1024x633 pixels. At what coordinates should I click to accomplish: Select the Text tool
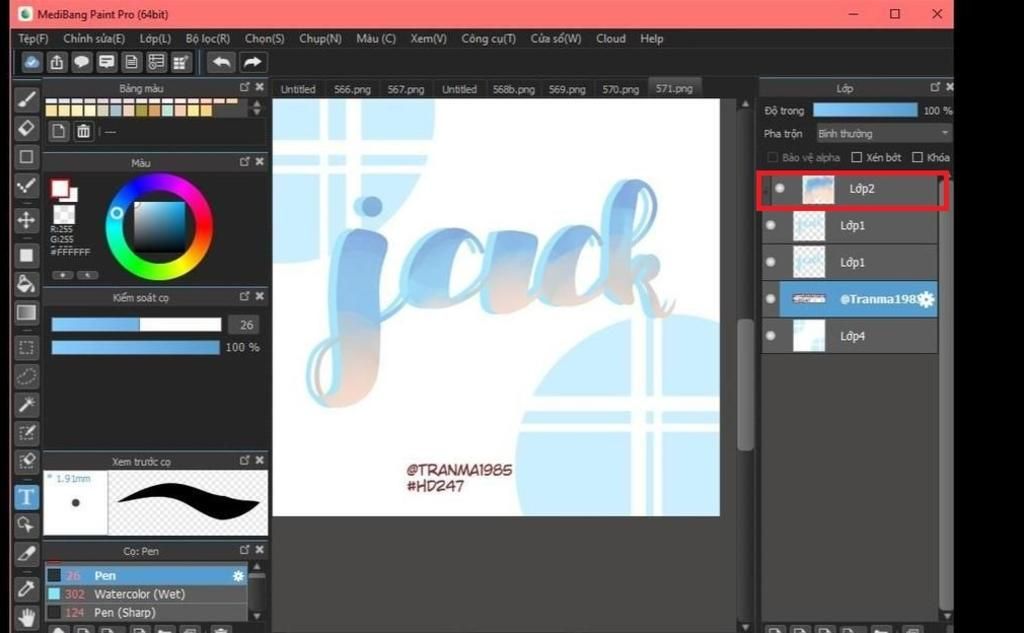(27, 497)
